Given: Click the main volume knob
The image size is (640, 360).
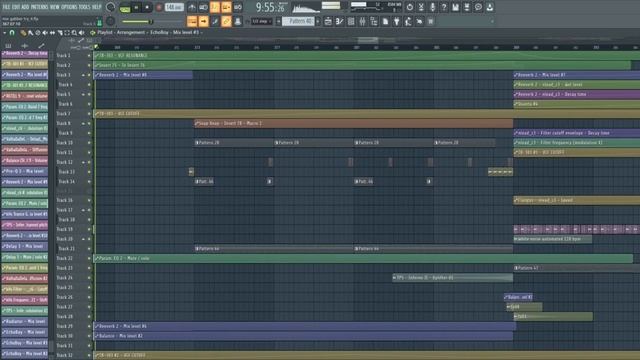Looking at the screenshot, I should click(110, 7).
